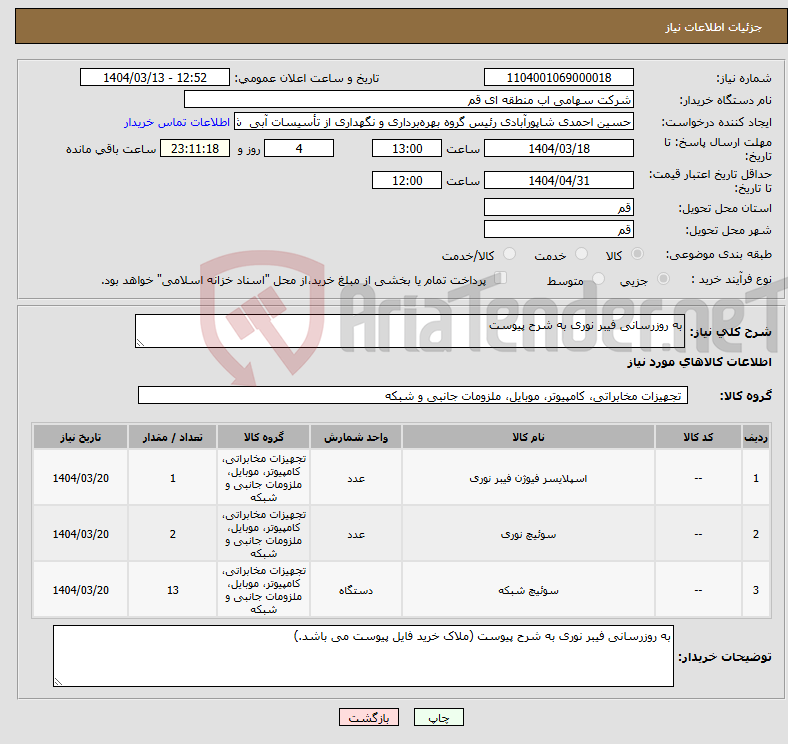The width and height of the screenshot is (788, 744).
Task: Click the بازگشت back button
Action: tap(369, 717)
